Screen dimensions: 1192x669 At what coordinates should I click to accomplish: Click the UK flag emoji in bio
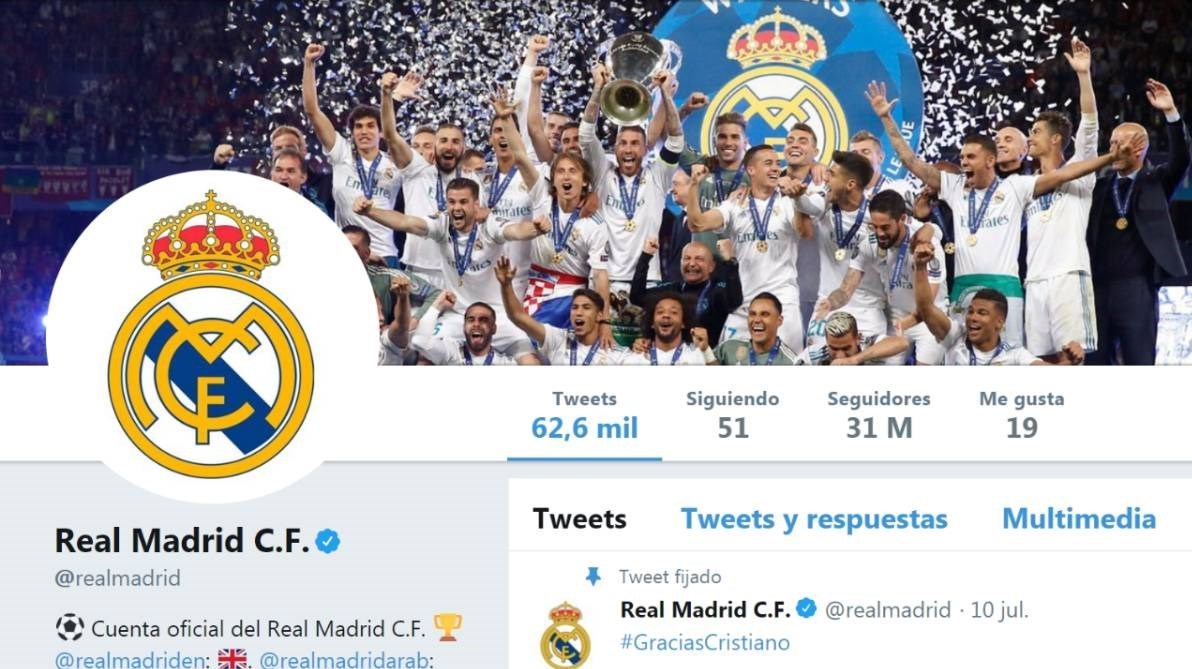(x=233, y=658)
